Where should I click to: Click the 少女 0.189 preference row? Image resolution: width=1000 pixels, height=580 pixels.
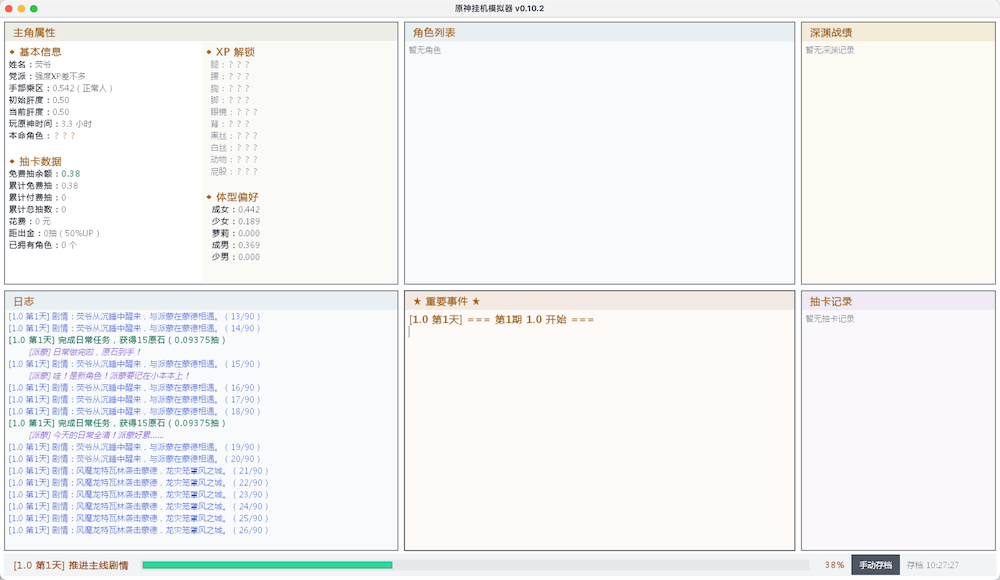pos(235,221)
